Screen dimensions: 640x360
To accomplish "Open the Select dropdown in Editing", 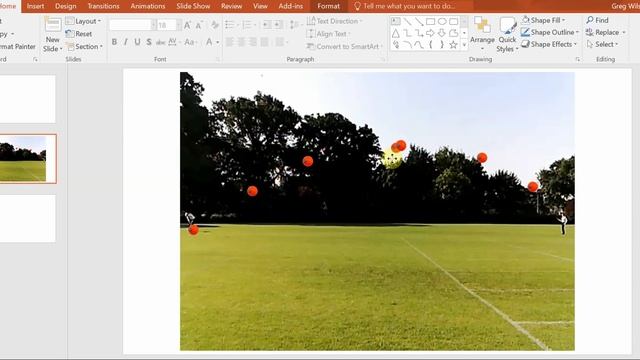I will tap(602, 44).
